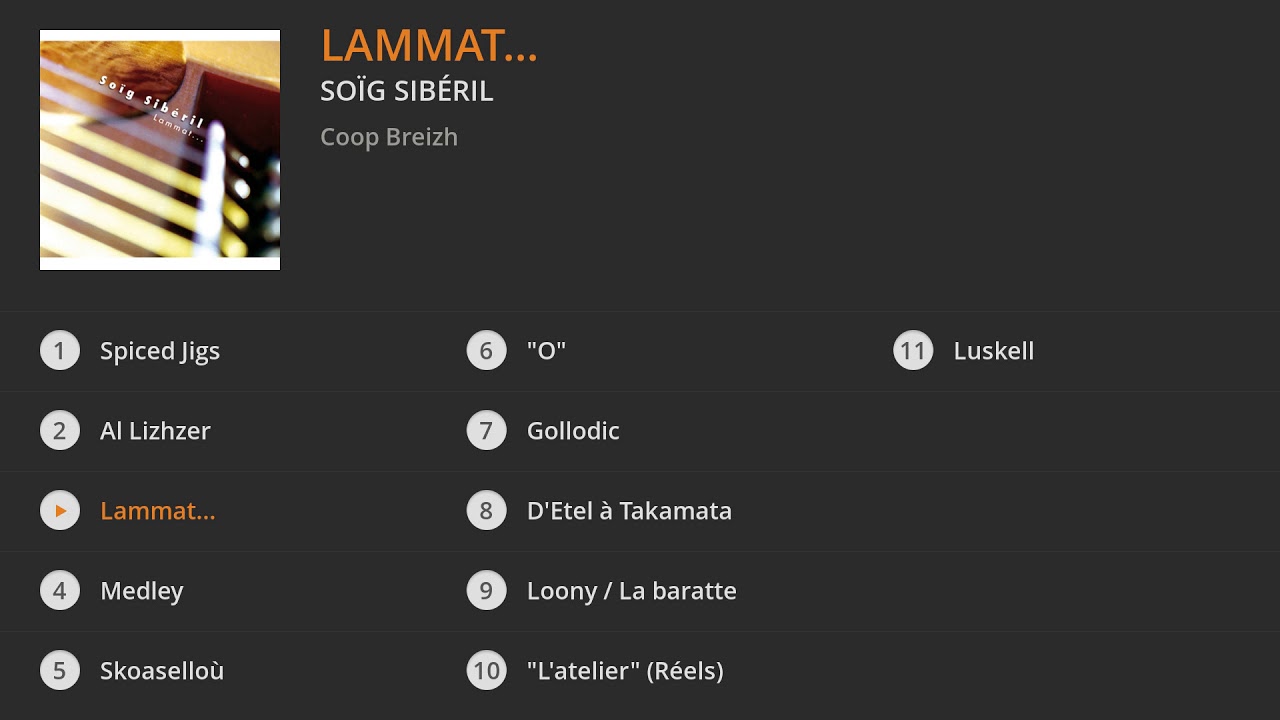Open the Lammat... album cover thumbnail
Viewport: 1280px width, 720px height.
[160, 150]
